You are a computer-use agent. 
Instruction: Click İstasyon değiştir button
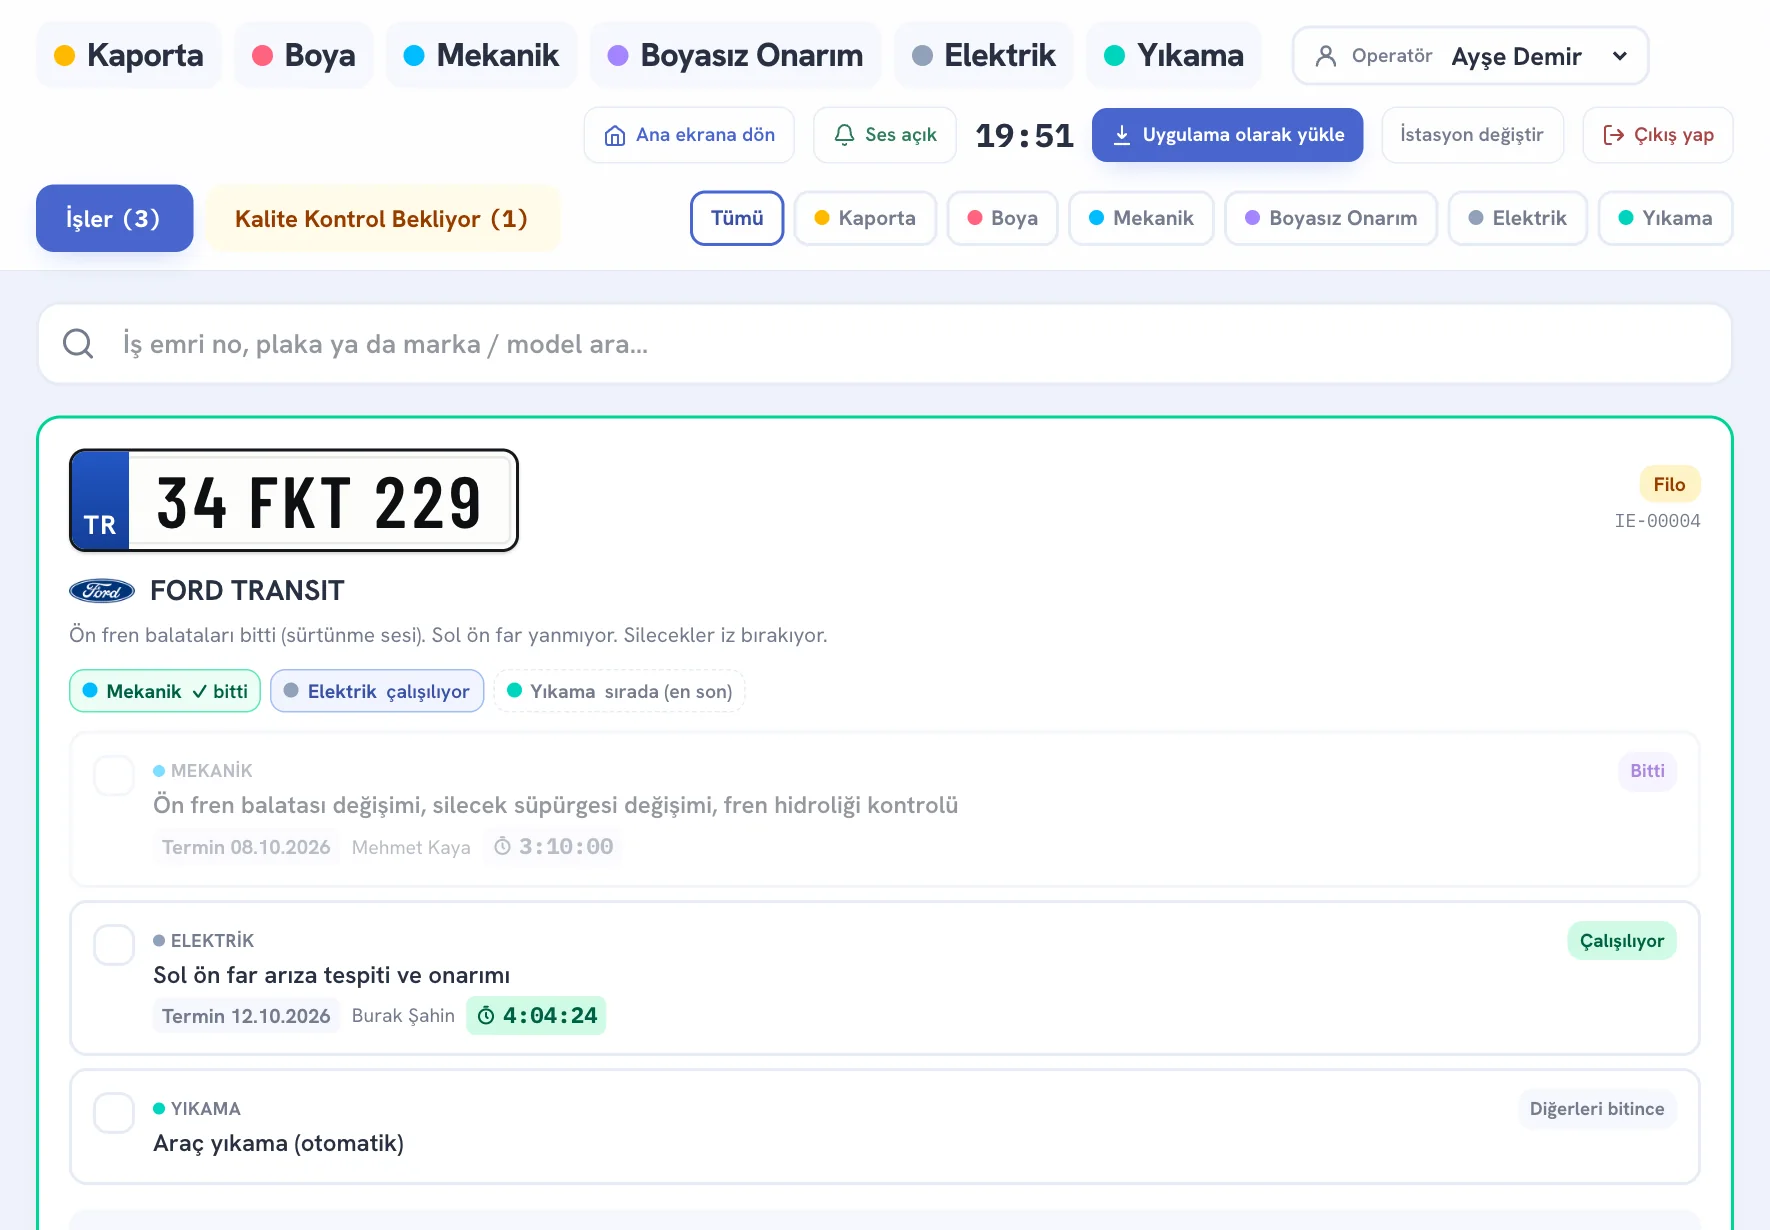1472,135
